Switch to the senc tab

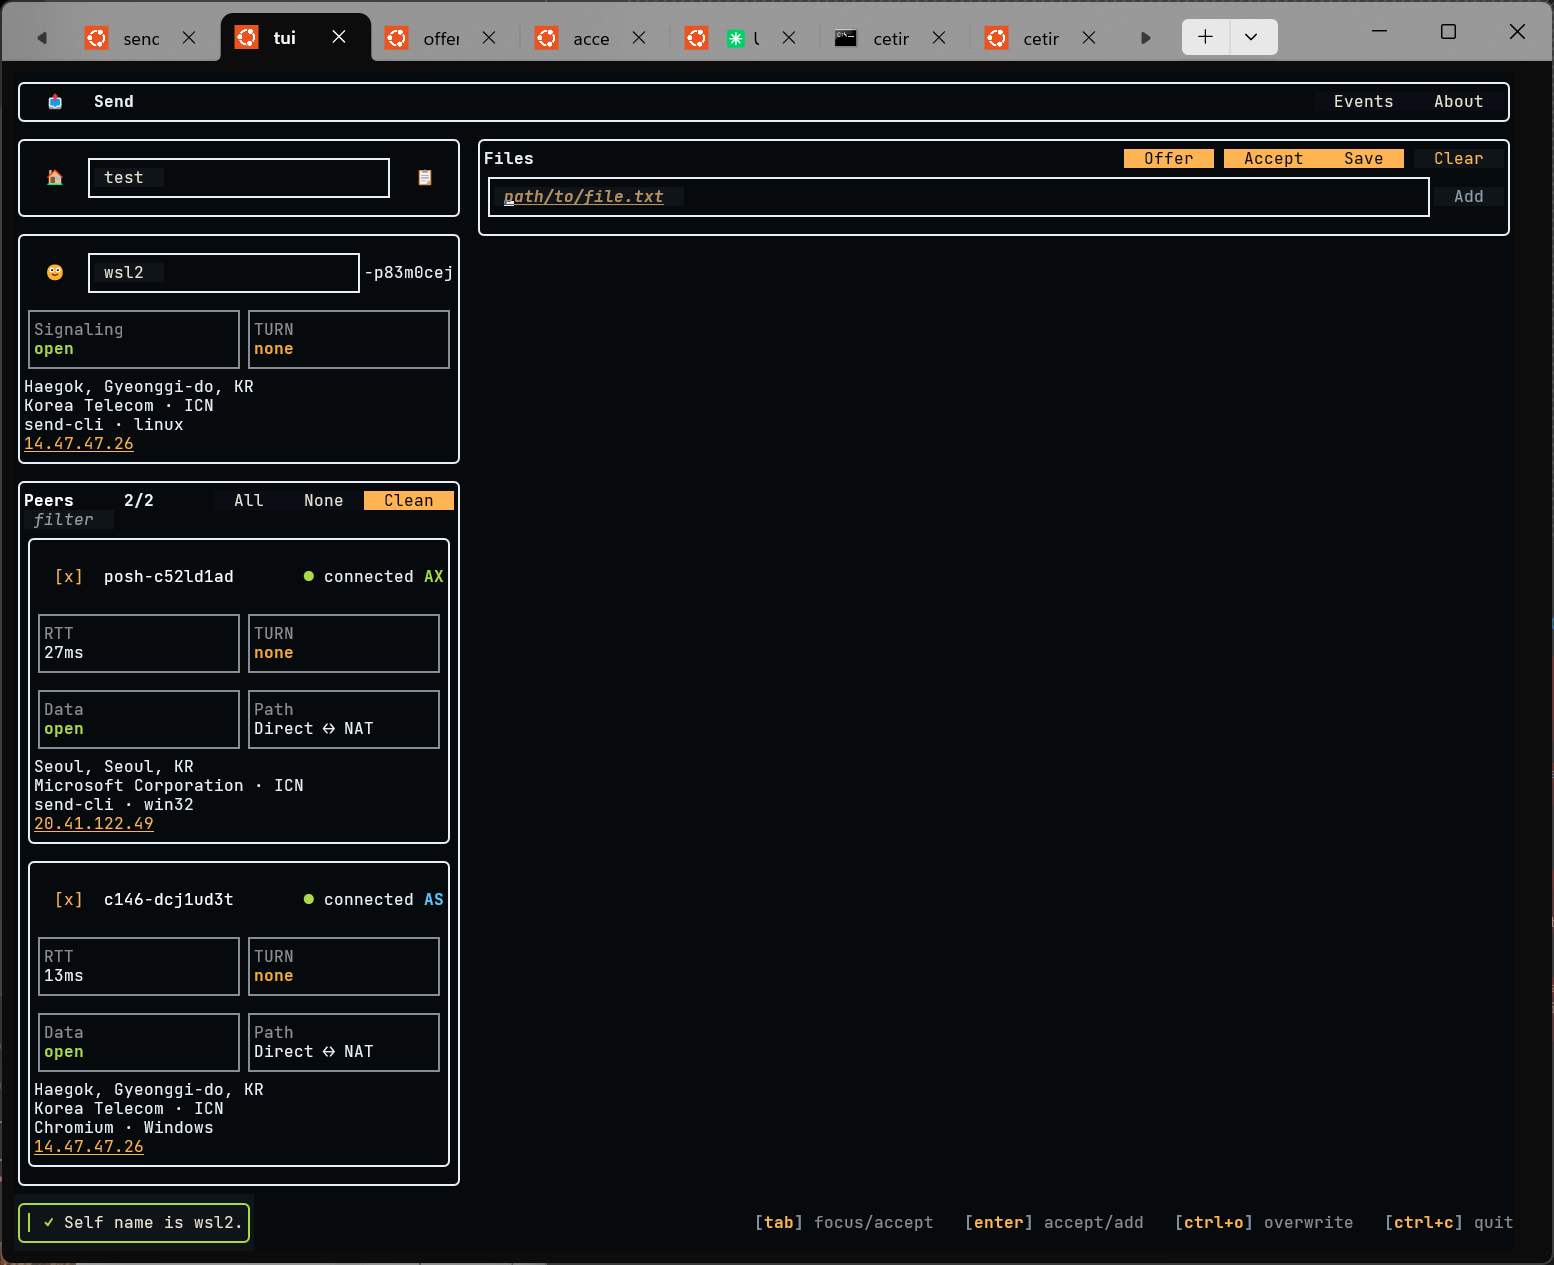pos(141,39)
